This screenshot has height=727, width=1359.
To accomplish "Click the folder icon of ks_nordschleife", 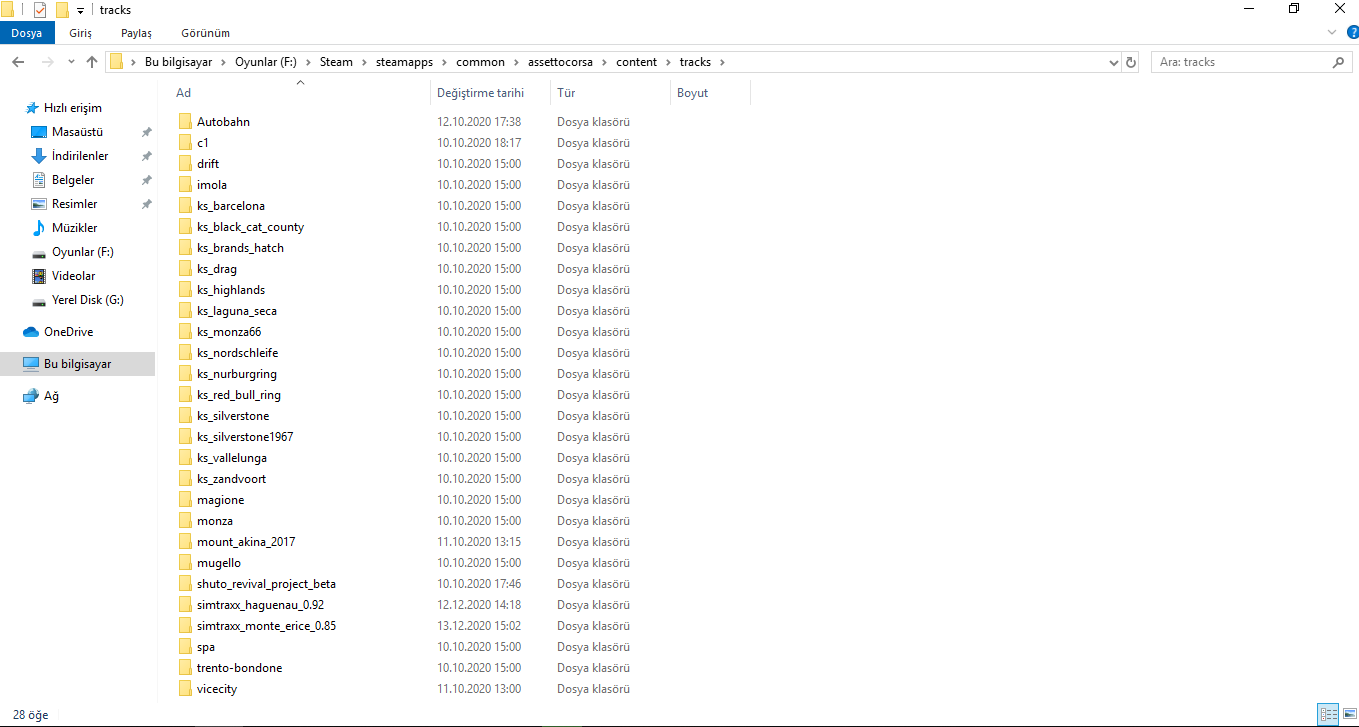I will (x=185, y=353).
